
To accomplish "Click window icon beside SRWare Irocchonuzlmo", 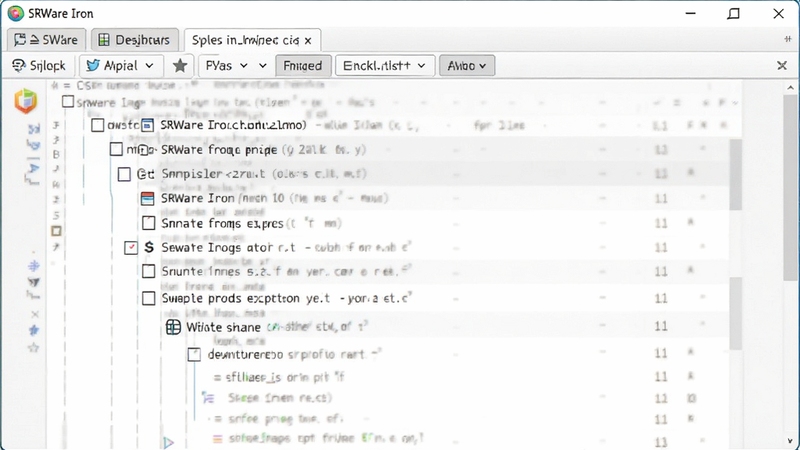I will [x=147, y=126].
